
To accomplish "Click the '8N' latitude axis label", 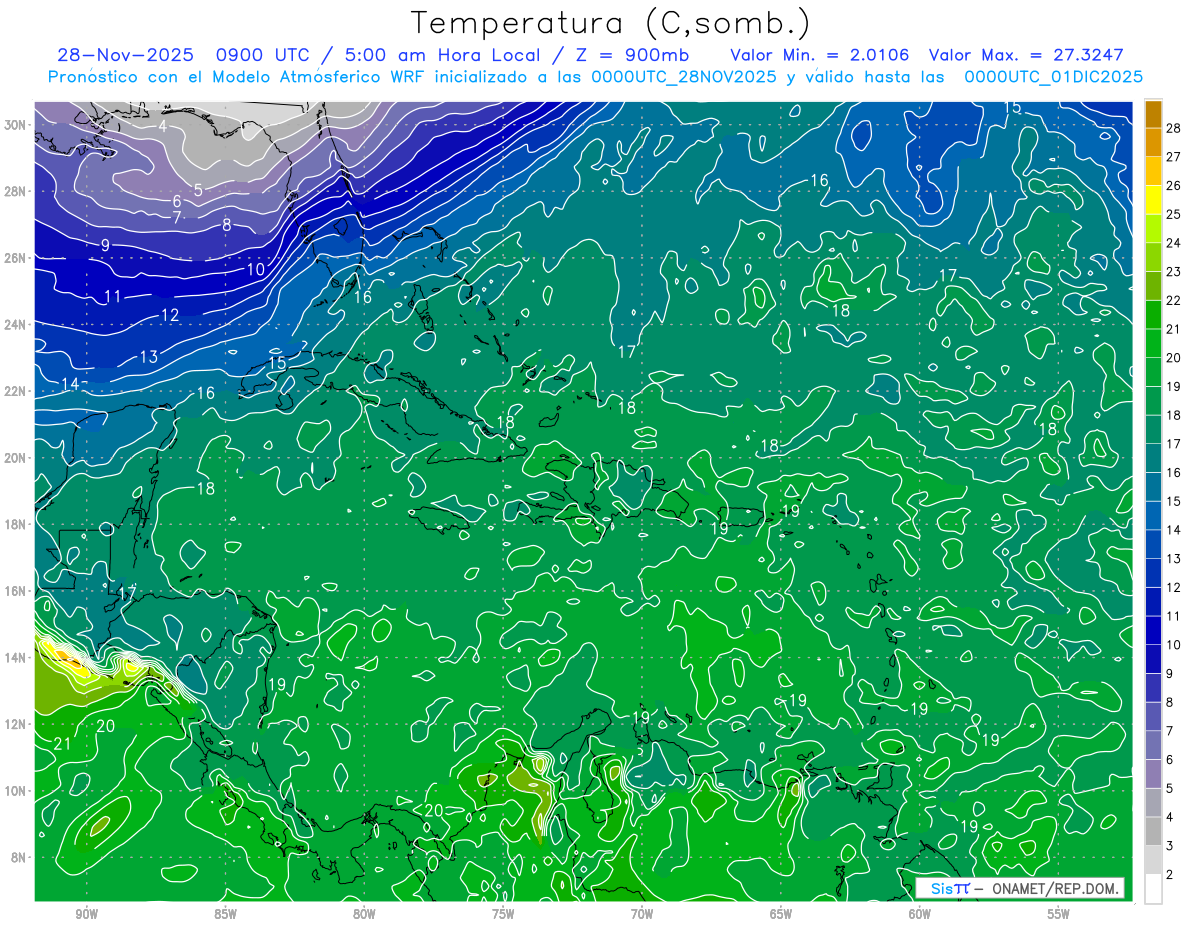I will pyautogui.click(x=19, y=857).
